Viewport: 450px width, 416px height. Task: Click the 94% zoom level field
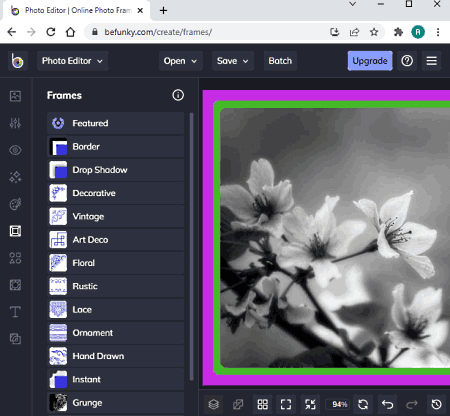[x=339, y=404]
